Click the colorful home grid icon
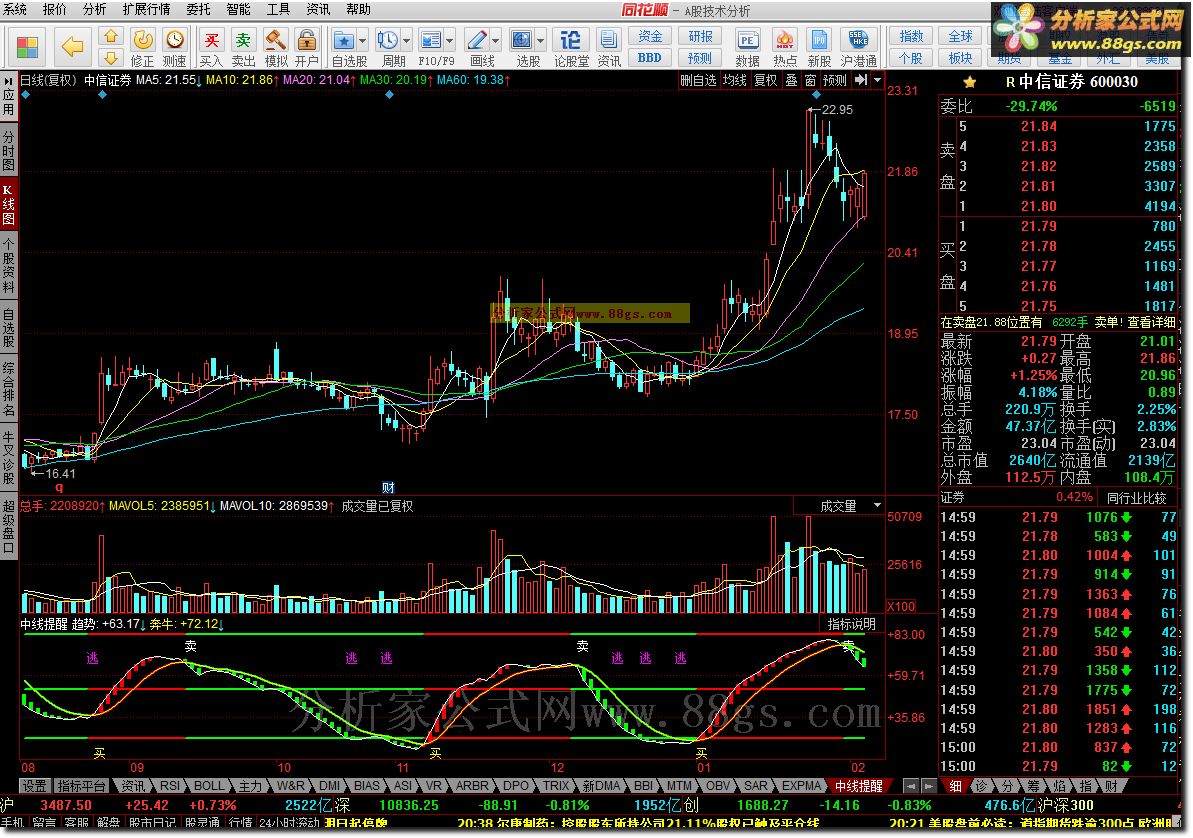Image resolution: width=1193 pixels, height=838 pixels. pos(27,47)
